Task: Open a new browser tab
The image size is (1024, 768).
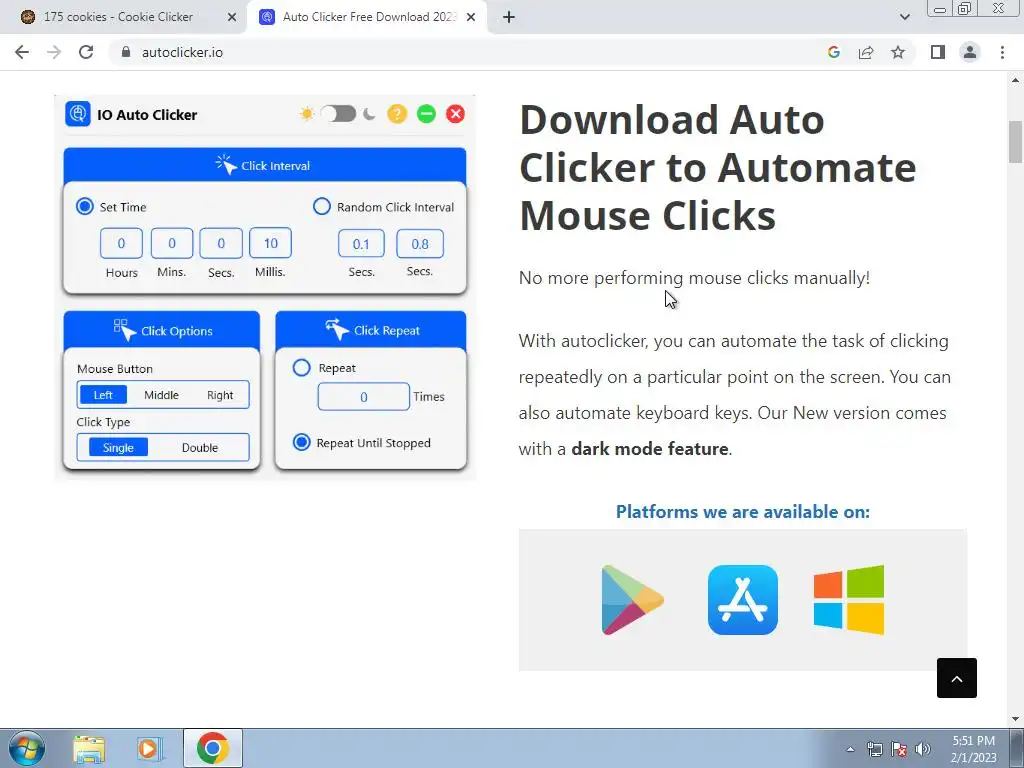Action: tap(509, 17)
